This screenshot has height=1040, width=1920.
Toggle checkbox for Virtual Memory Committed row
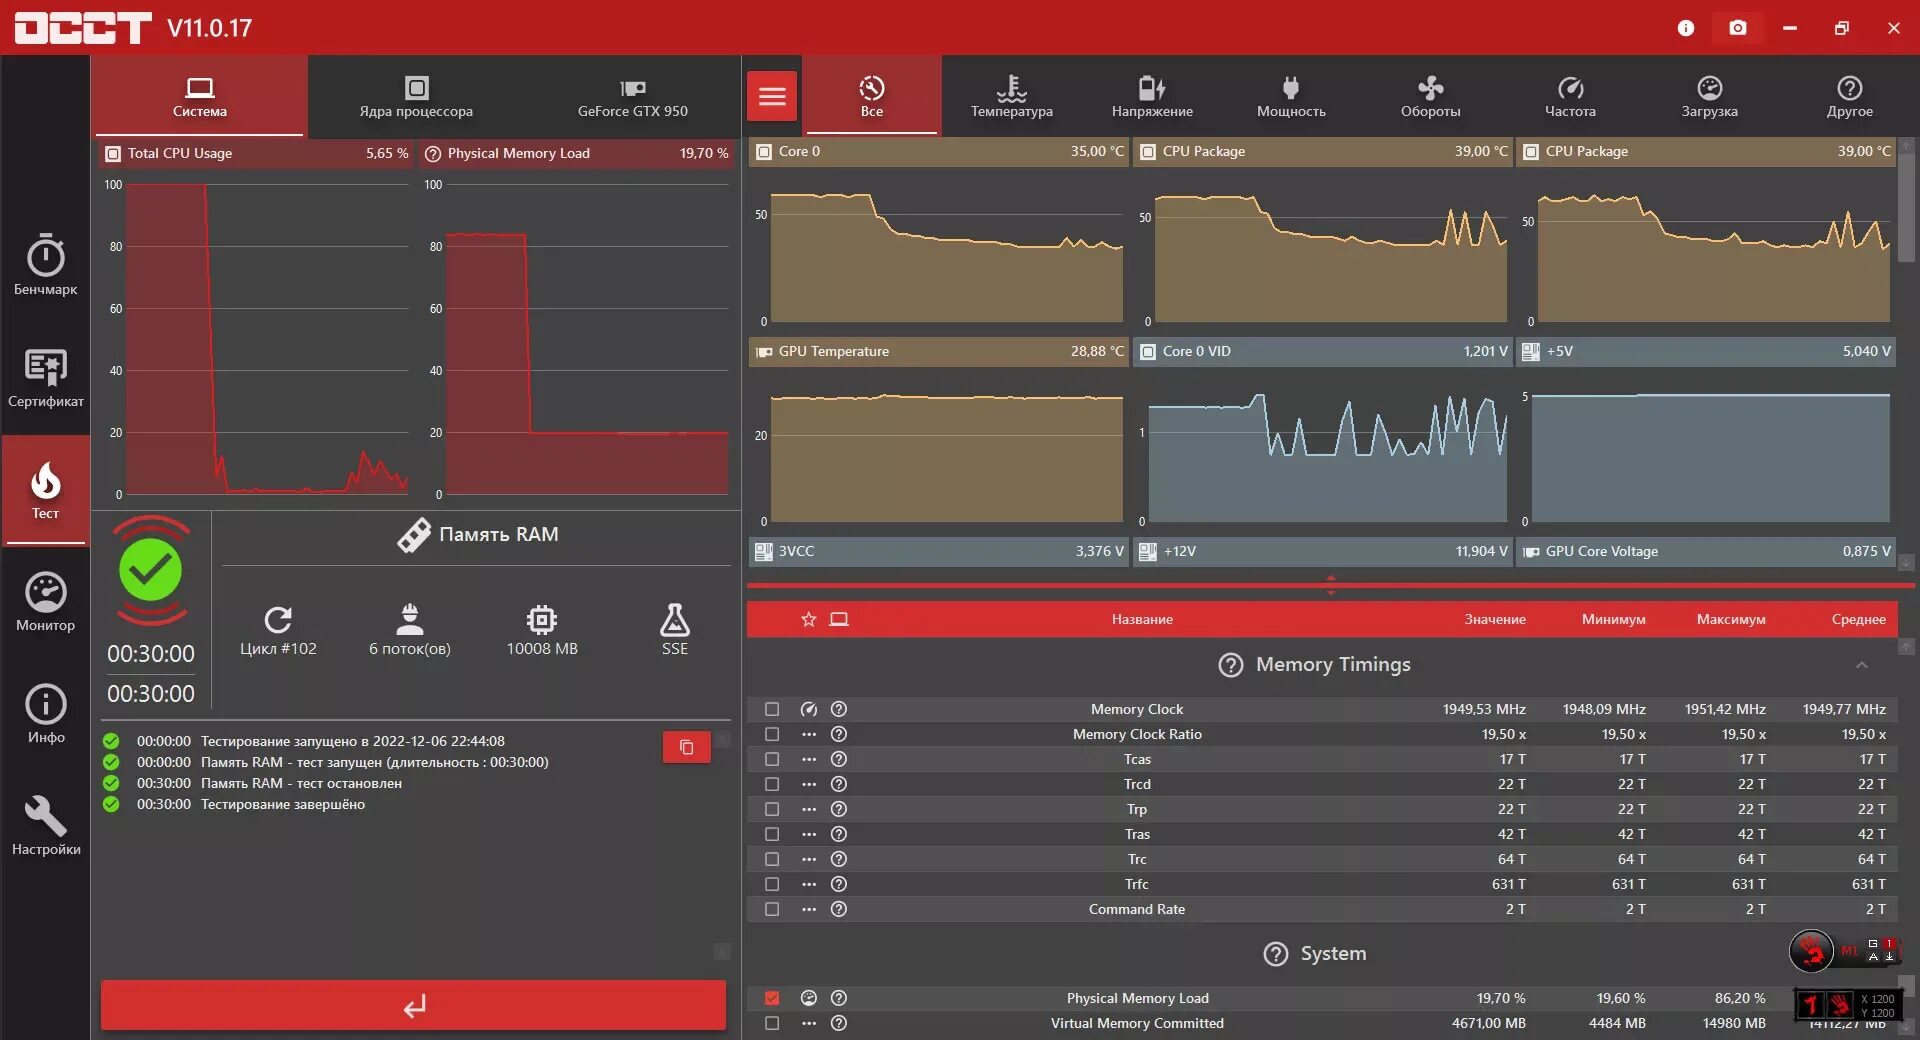point(772,1023)
